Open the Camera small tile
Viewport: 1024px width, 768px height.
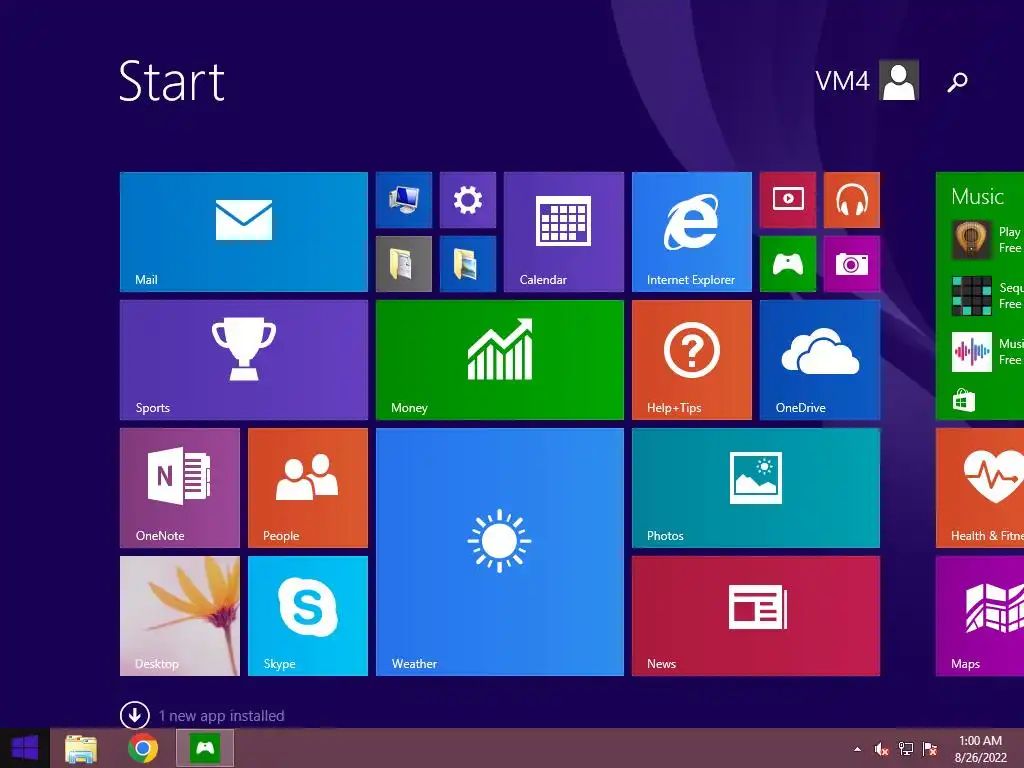pos(852,264)
